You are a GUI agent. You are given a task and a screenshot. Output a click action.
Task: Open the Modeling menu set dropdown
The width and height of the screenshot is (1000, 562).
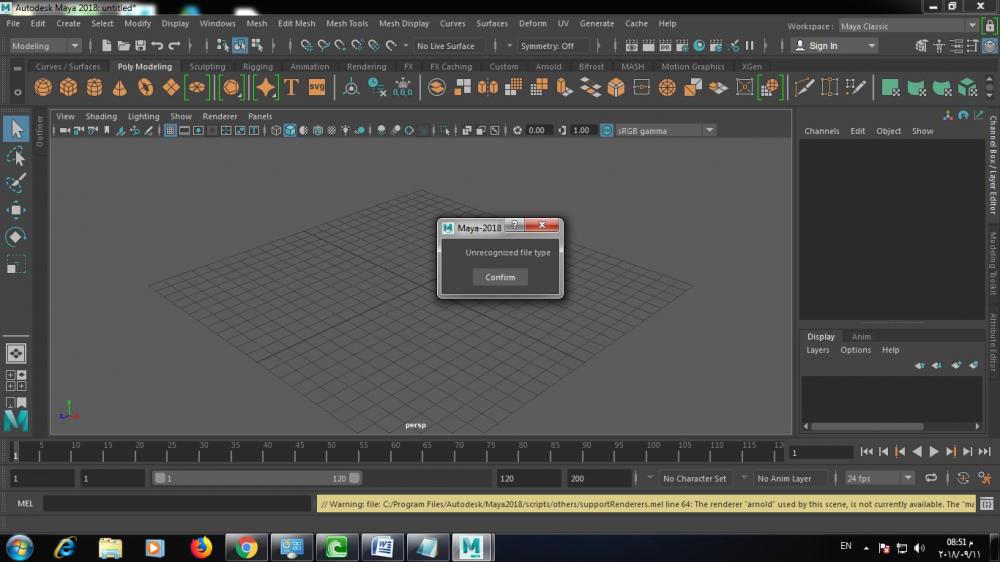45,46
